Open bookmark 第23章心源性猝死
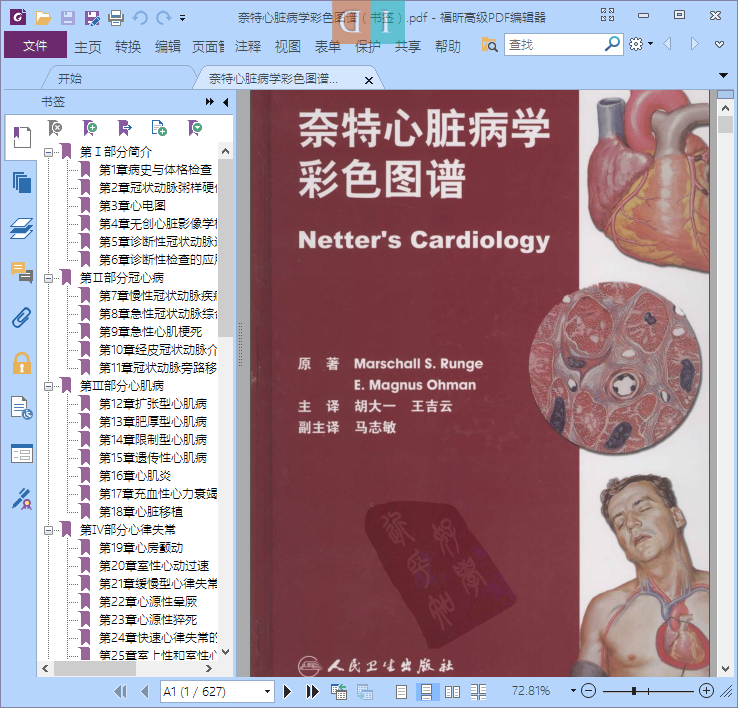The image size is (738, 708). tap(148, 620)
